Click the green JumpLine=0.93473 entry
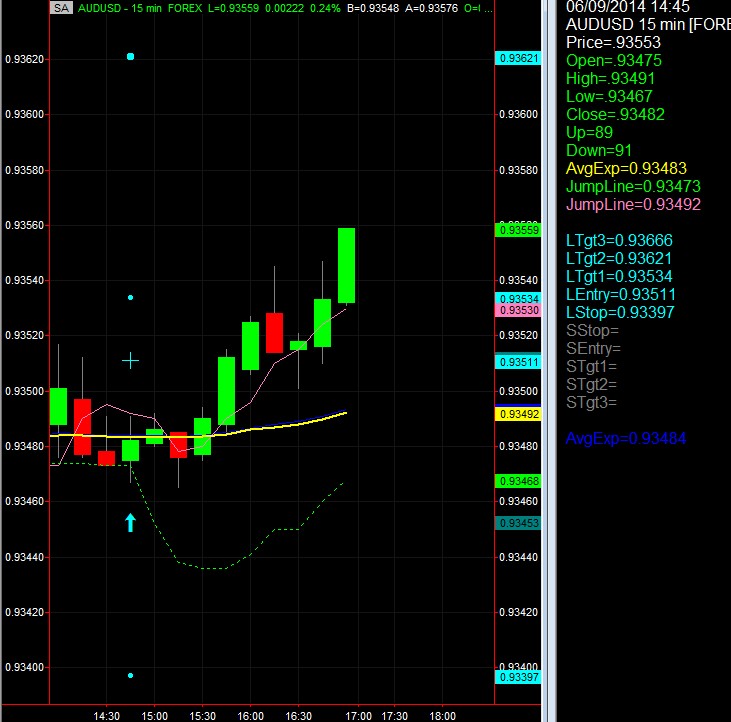Screen dimensions: 731x722 coord(633,186)
